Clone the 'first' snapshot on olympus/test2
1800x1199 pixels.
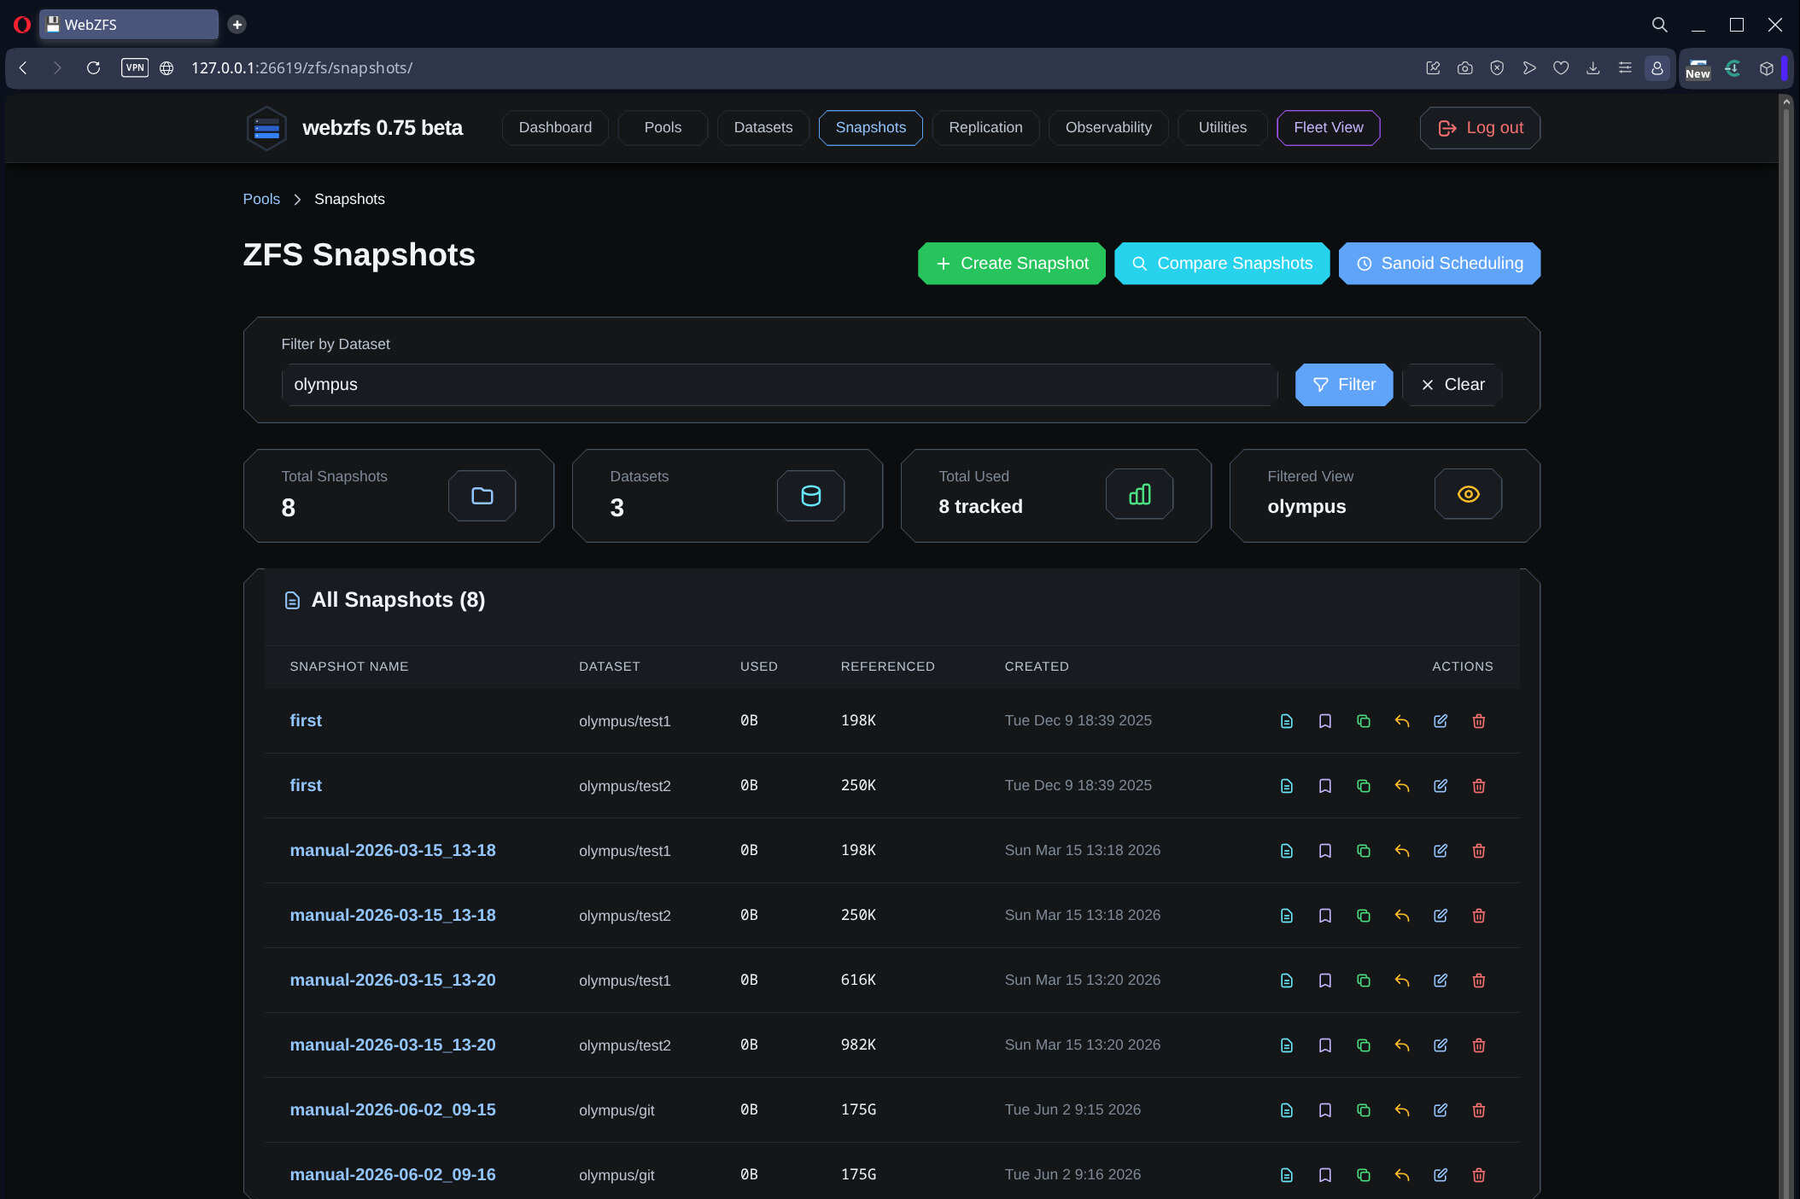(x=1363, y=786)
